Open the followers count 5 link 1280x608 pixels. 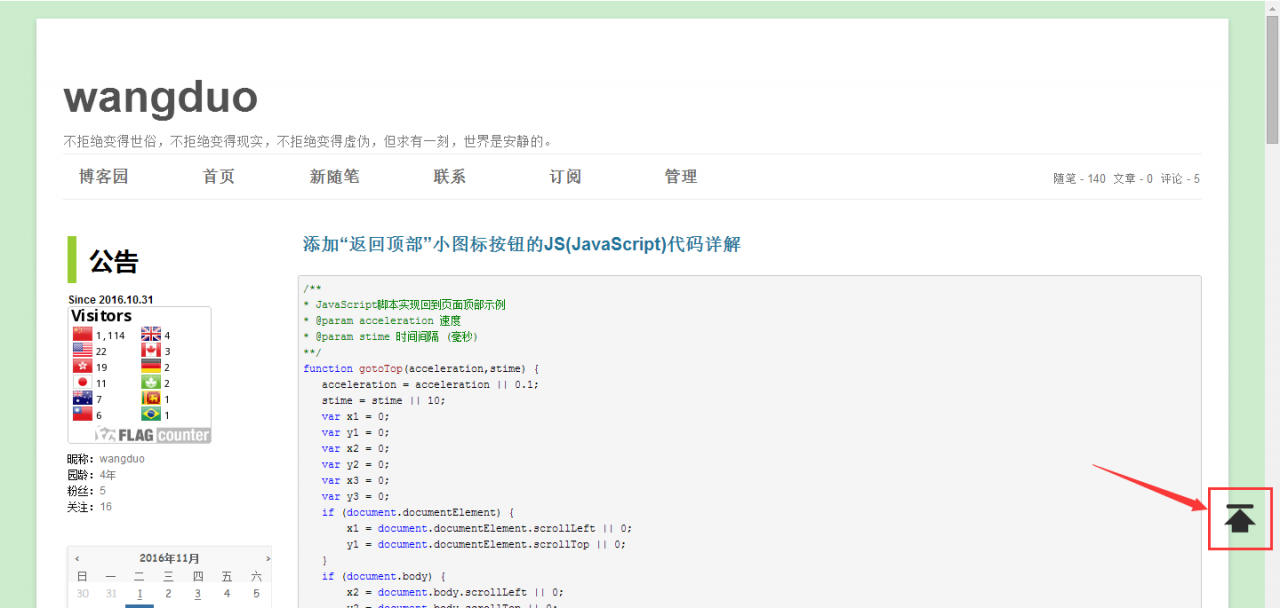coord(102,491)
